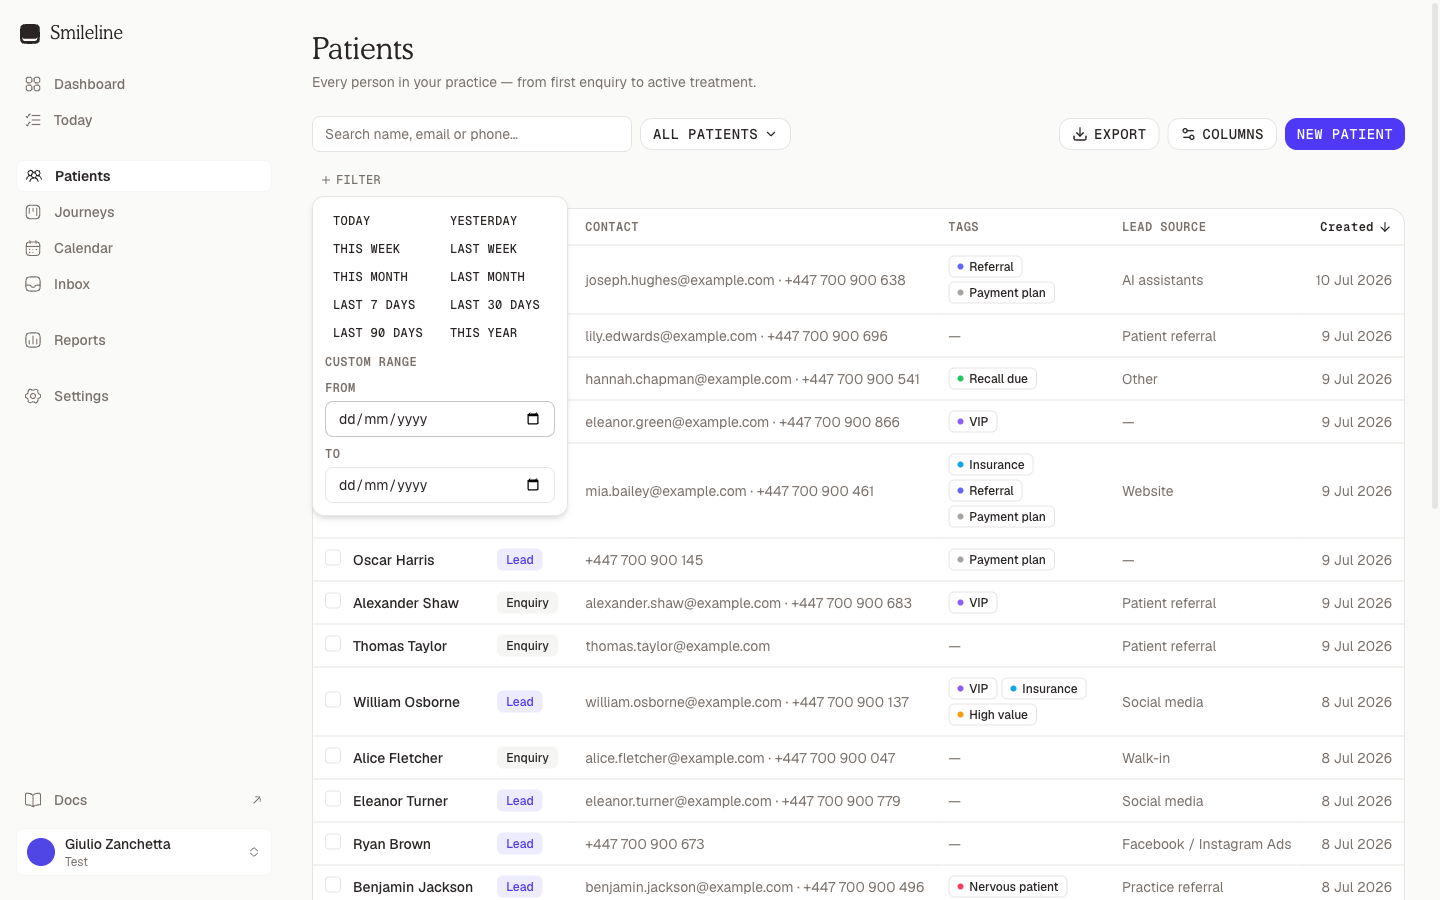This screenshot has width=1440, height=900.
Task: Click the Docs external link arrow
Action: (x=257, y=800)
